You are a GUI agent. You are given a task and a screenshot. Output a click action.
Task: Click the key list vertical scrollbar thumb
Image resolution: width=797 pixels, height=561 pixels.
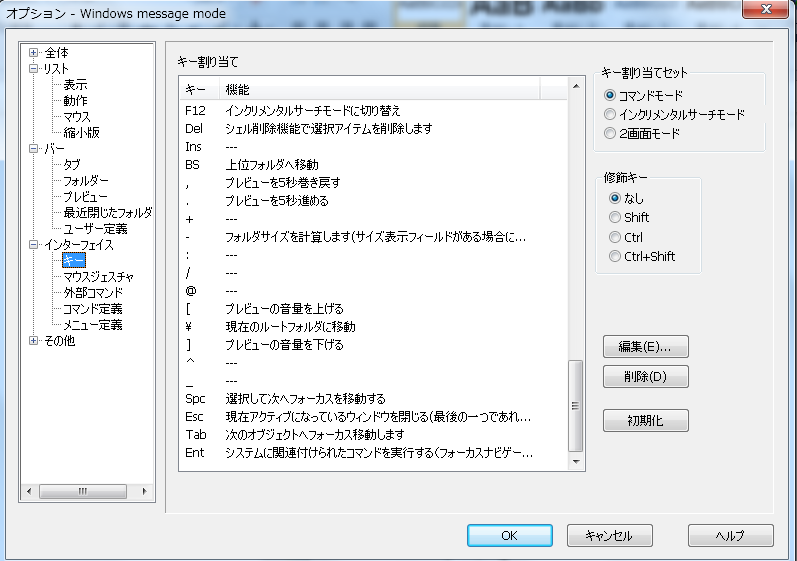pos(576,406)
